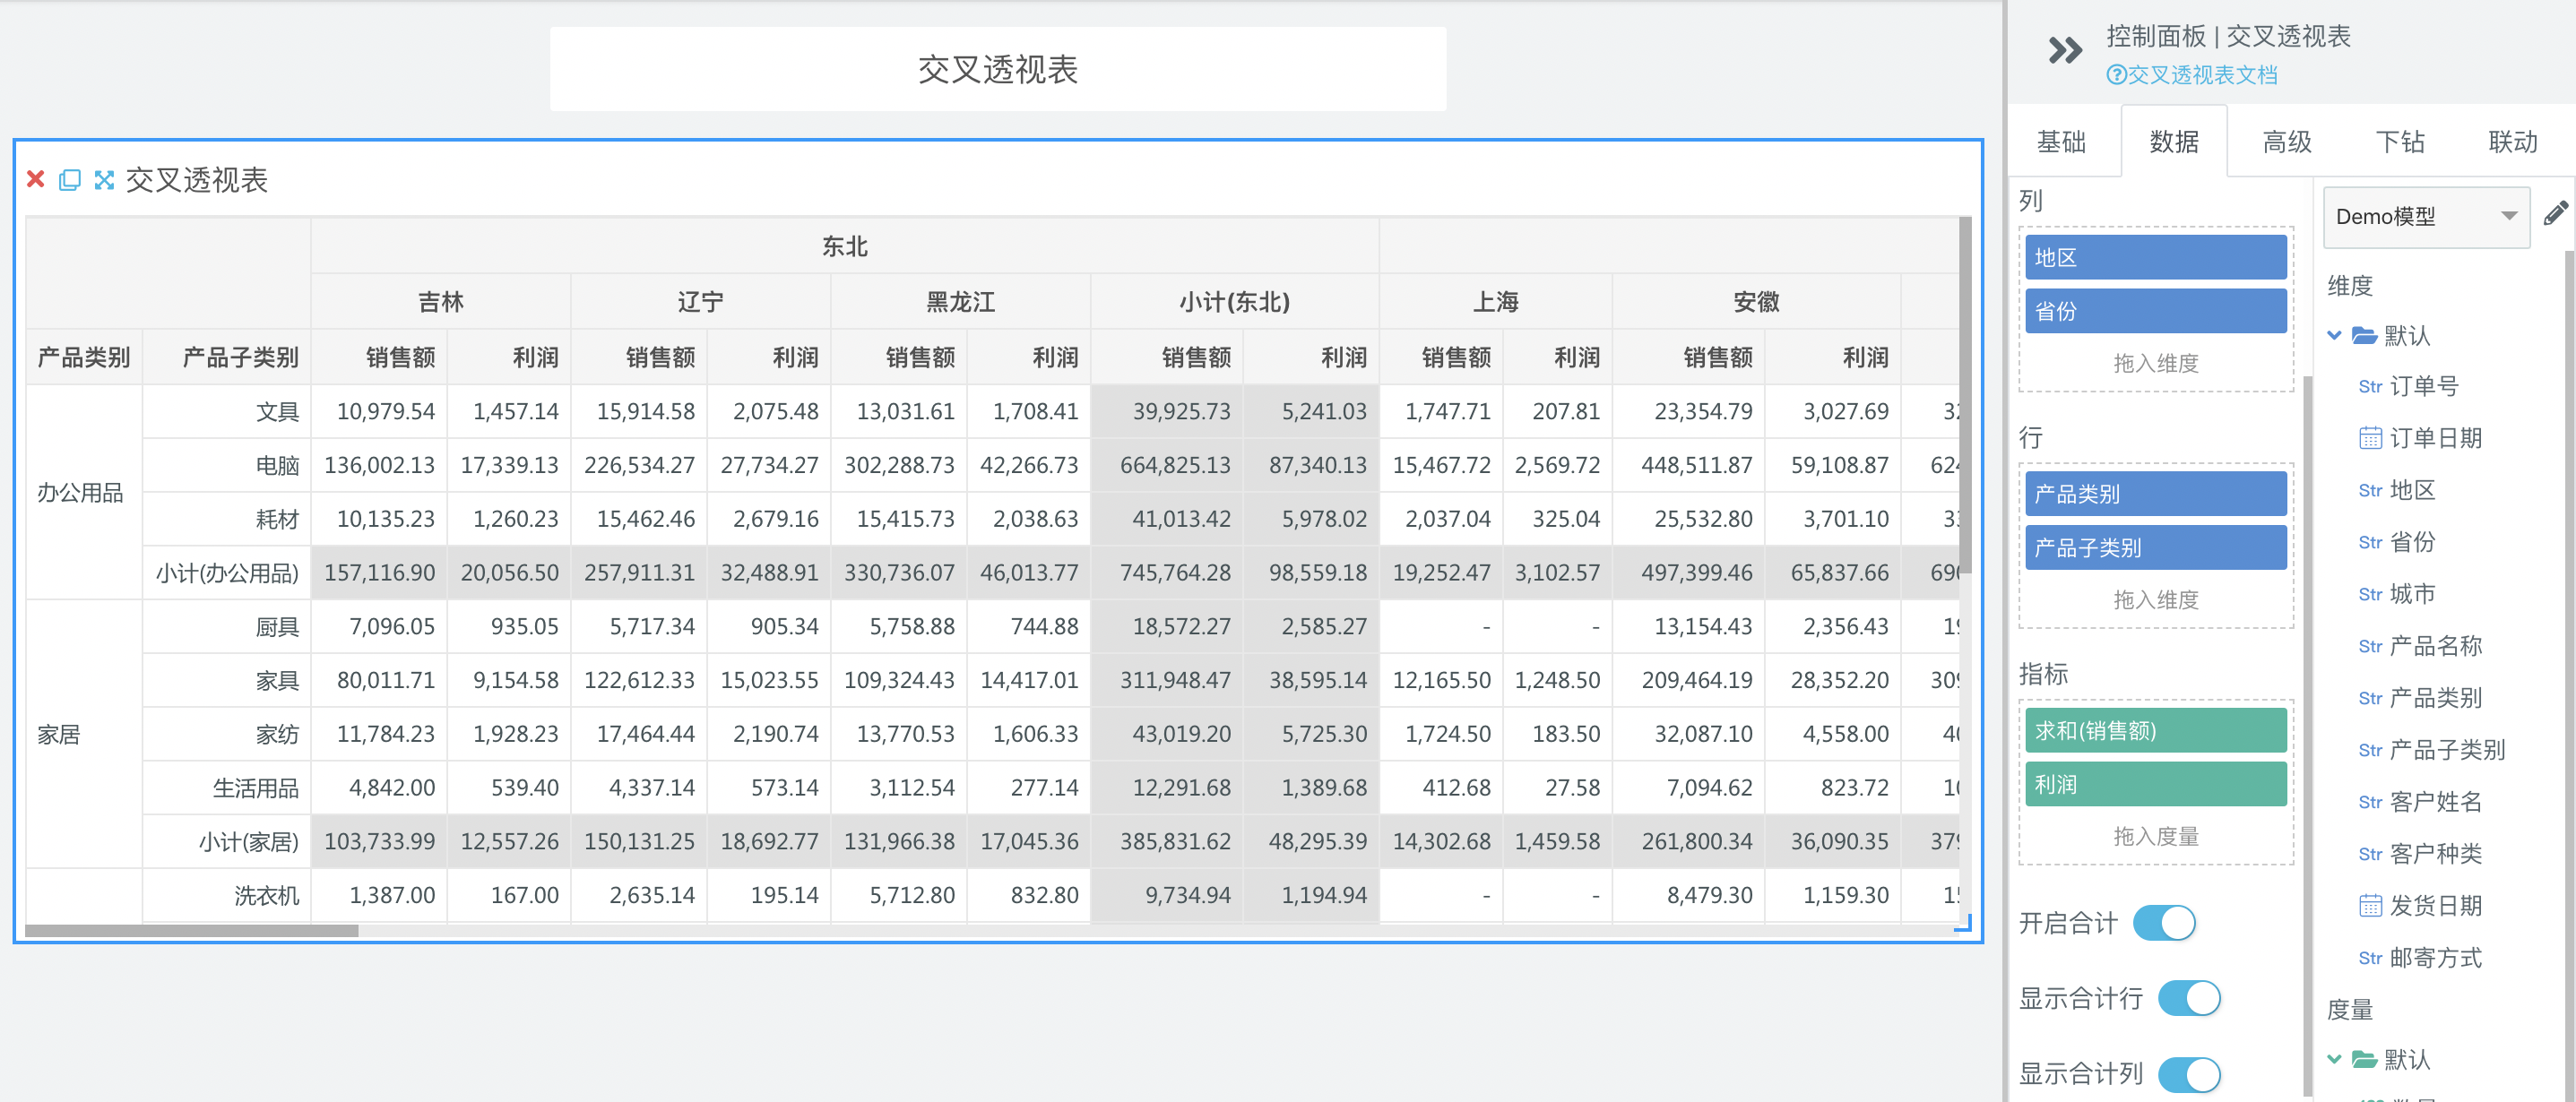Click the 安徽 province header
This screenshot has width=2576, height=1102.
click(x=1757, y=302)
